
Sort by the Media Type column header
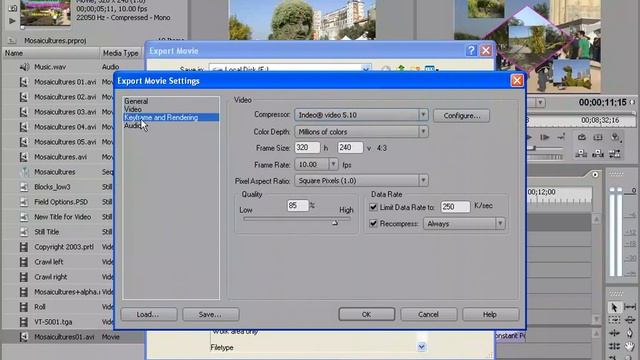click(120, 53)
